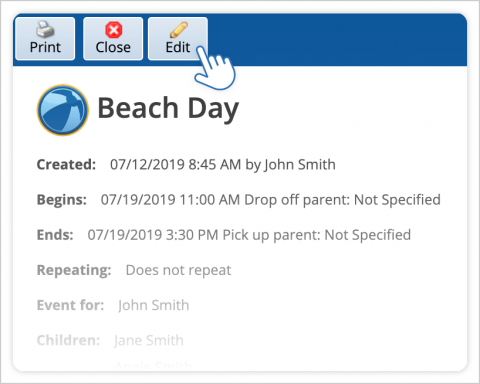Click the Created label

coord(66,164)
